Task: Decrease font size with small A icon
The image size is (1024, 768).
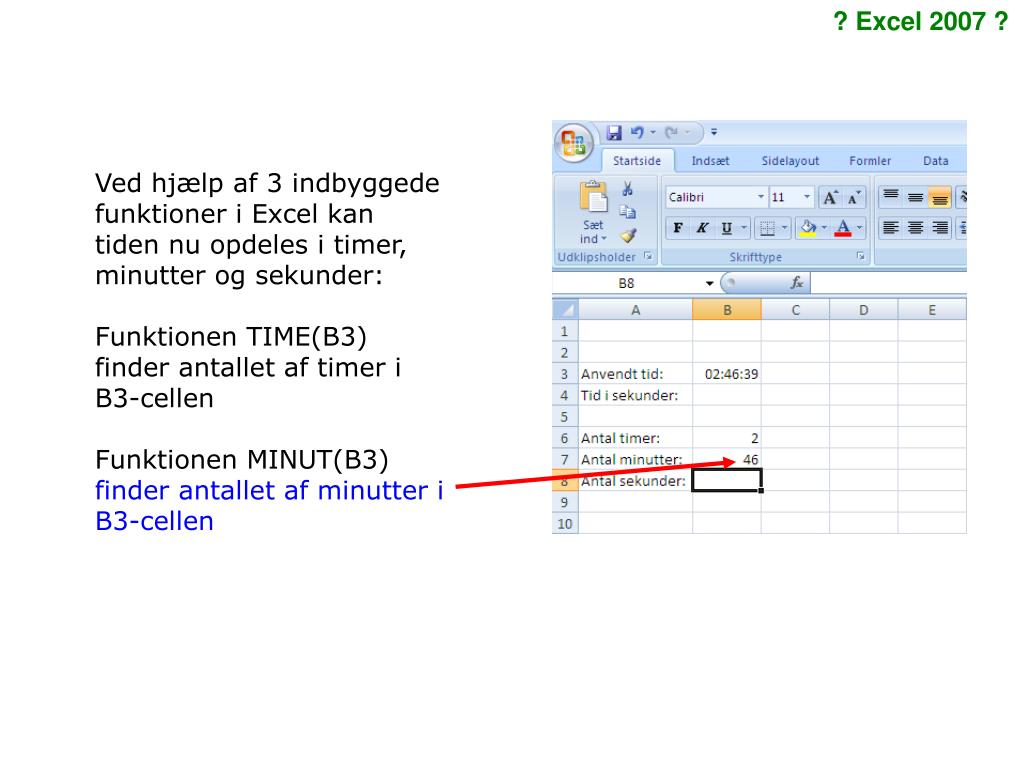Action: coord(854,197)
